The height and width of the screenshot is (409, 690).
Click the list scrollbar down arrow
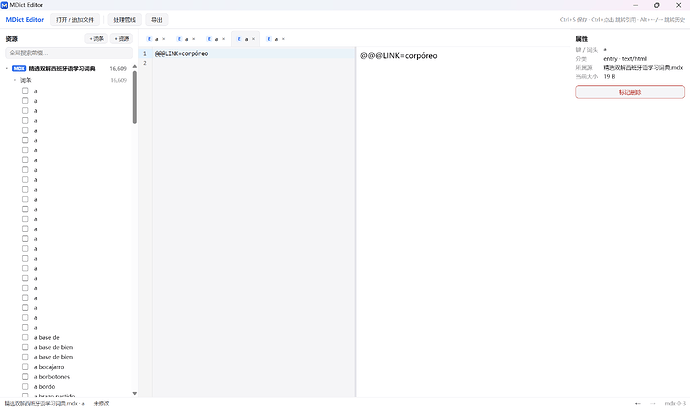point(135,393)
